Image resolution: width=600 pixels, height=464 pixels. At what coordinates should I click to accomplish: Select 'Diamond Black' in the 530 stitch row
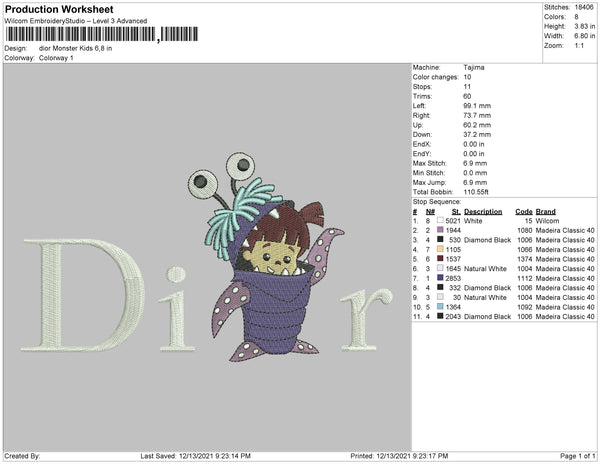(488, 240)
